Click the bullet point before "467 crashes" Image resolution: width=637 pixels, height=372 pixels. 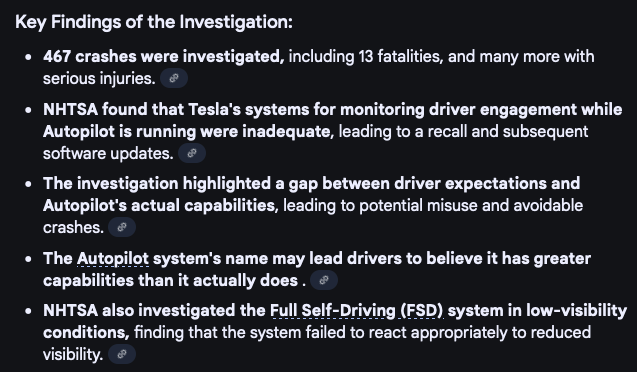click(28, 57)
